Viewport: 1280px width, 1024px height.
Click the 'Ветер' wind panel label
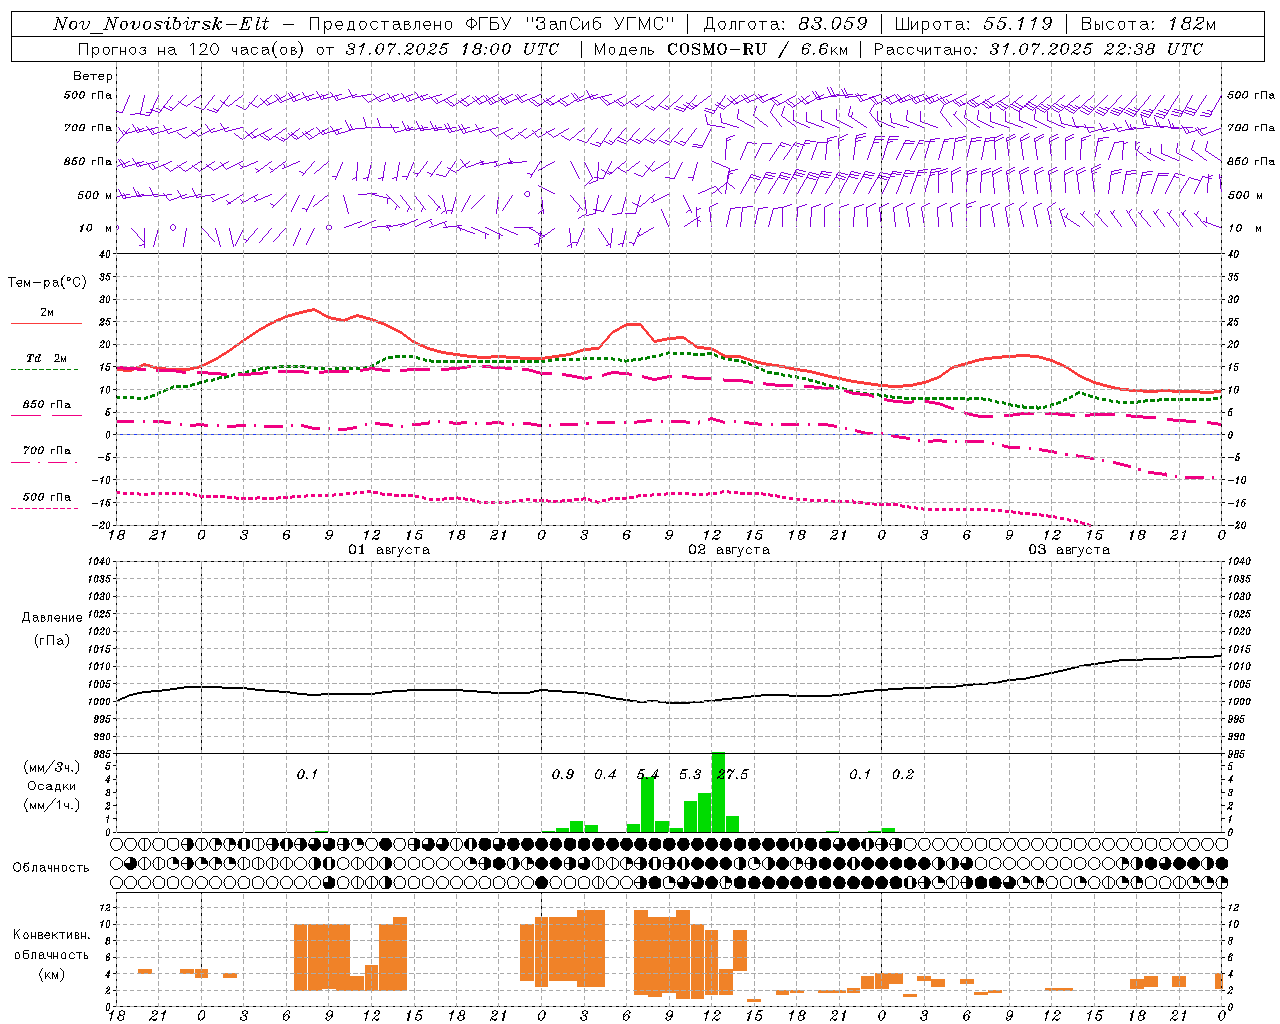pyautogui.click(x=93, y=76)
